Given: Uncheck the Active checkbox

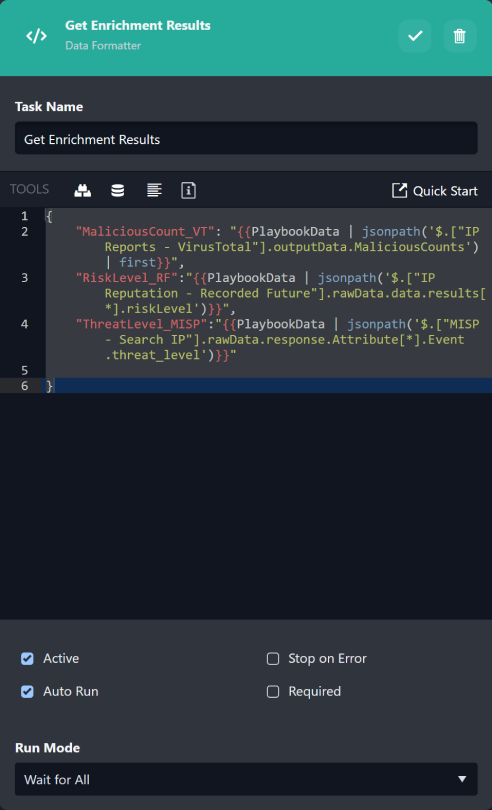Looking at the screenshot, I should coord(27,659).
